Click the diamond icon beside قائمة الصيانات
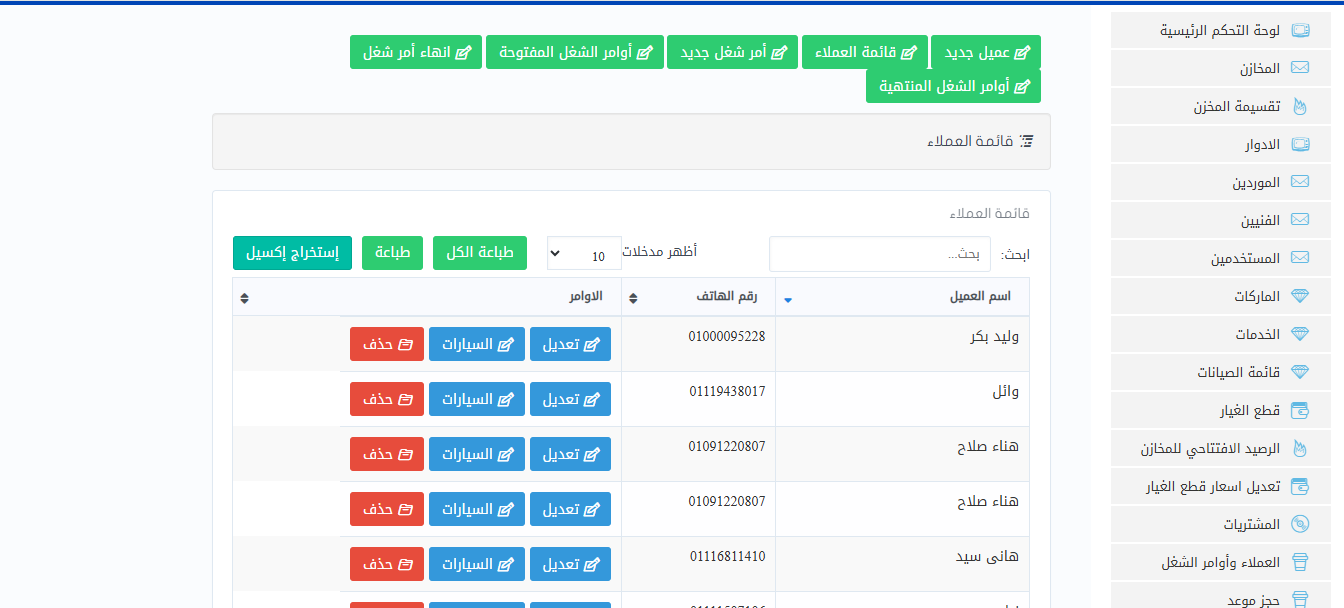Screen dimensions: 1344x608 [1300, 372]
